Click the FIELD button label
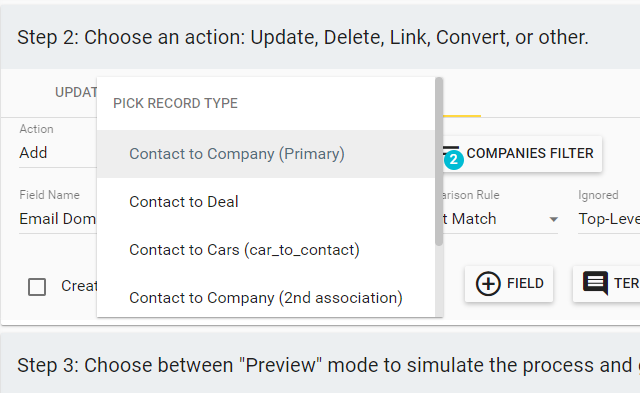 click(525, 284)
